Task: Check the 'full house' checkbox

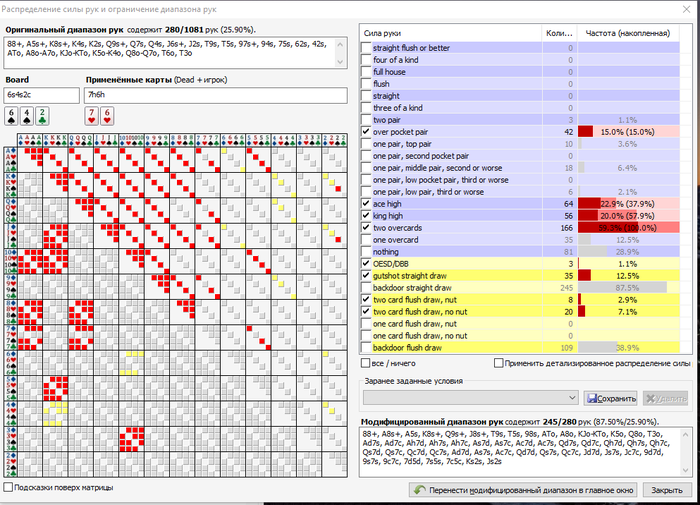Action: coord(366,72)
